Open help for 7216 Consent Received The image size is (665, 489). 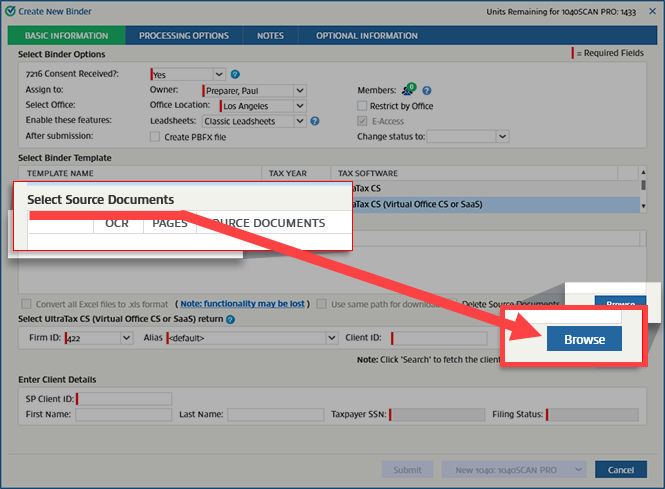click(x=235, y=74)
